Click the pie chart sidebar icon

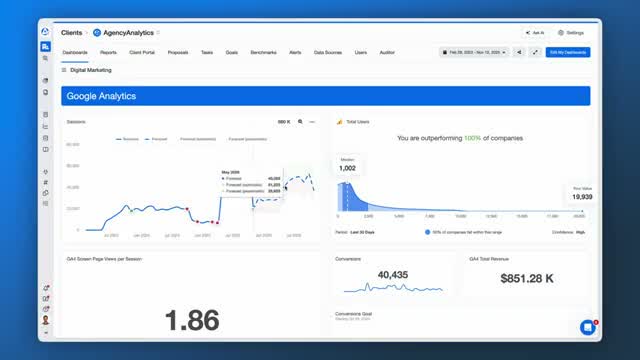[45, 80]
